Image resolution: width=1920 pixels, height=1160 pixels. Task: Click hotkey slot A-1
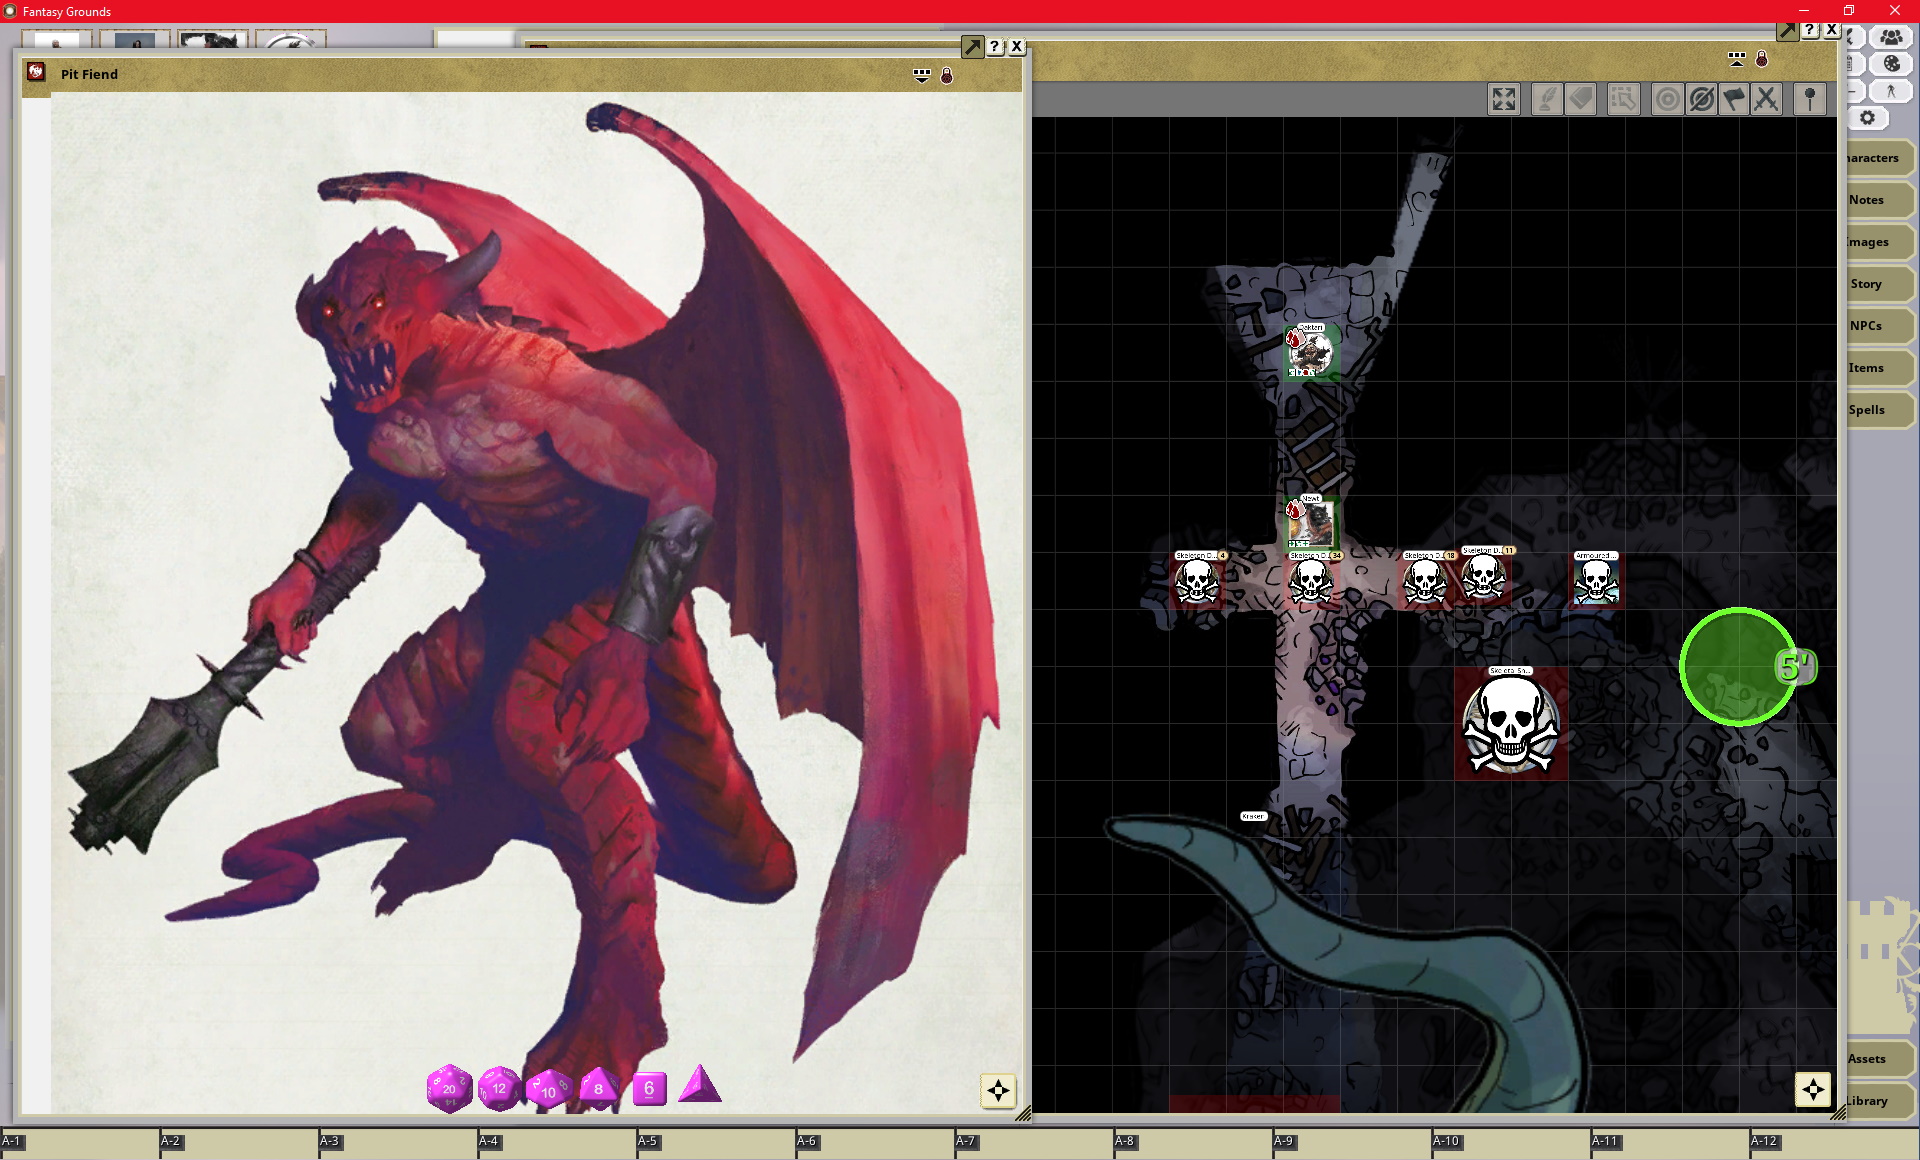[x=79, y=1145]
